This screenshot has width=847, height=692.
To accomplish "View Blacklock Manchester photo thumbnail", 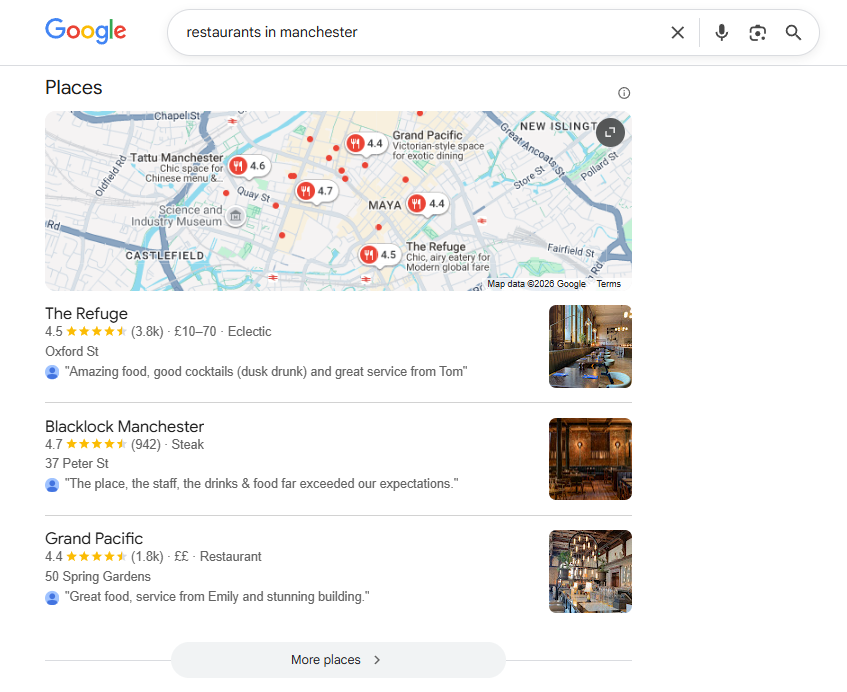I will coord(590,459).
